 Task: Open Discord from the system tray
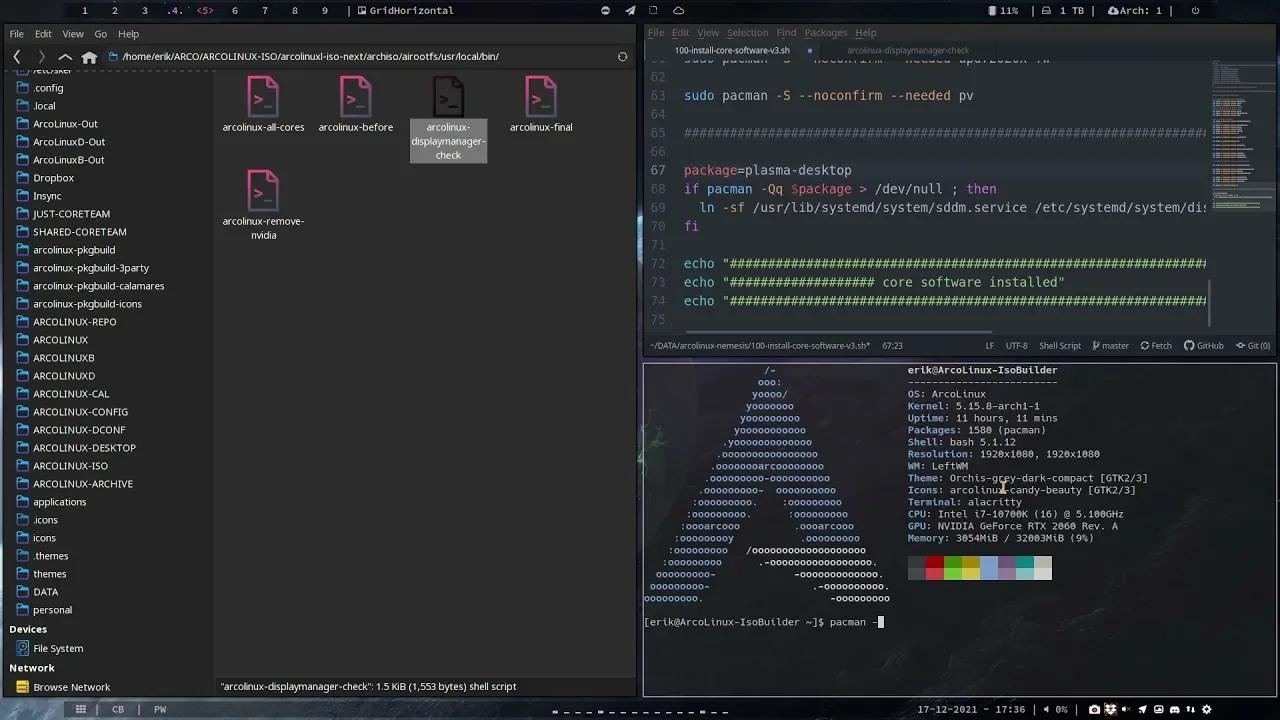point(1175,710)
